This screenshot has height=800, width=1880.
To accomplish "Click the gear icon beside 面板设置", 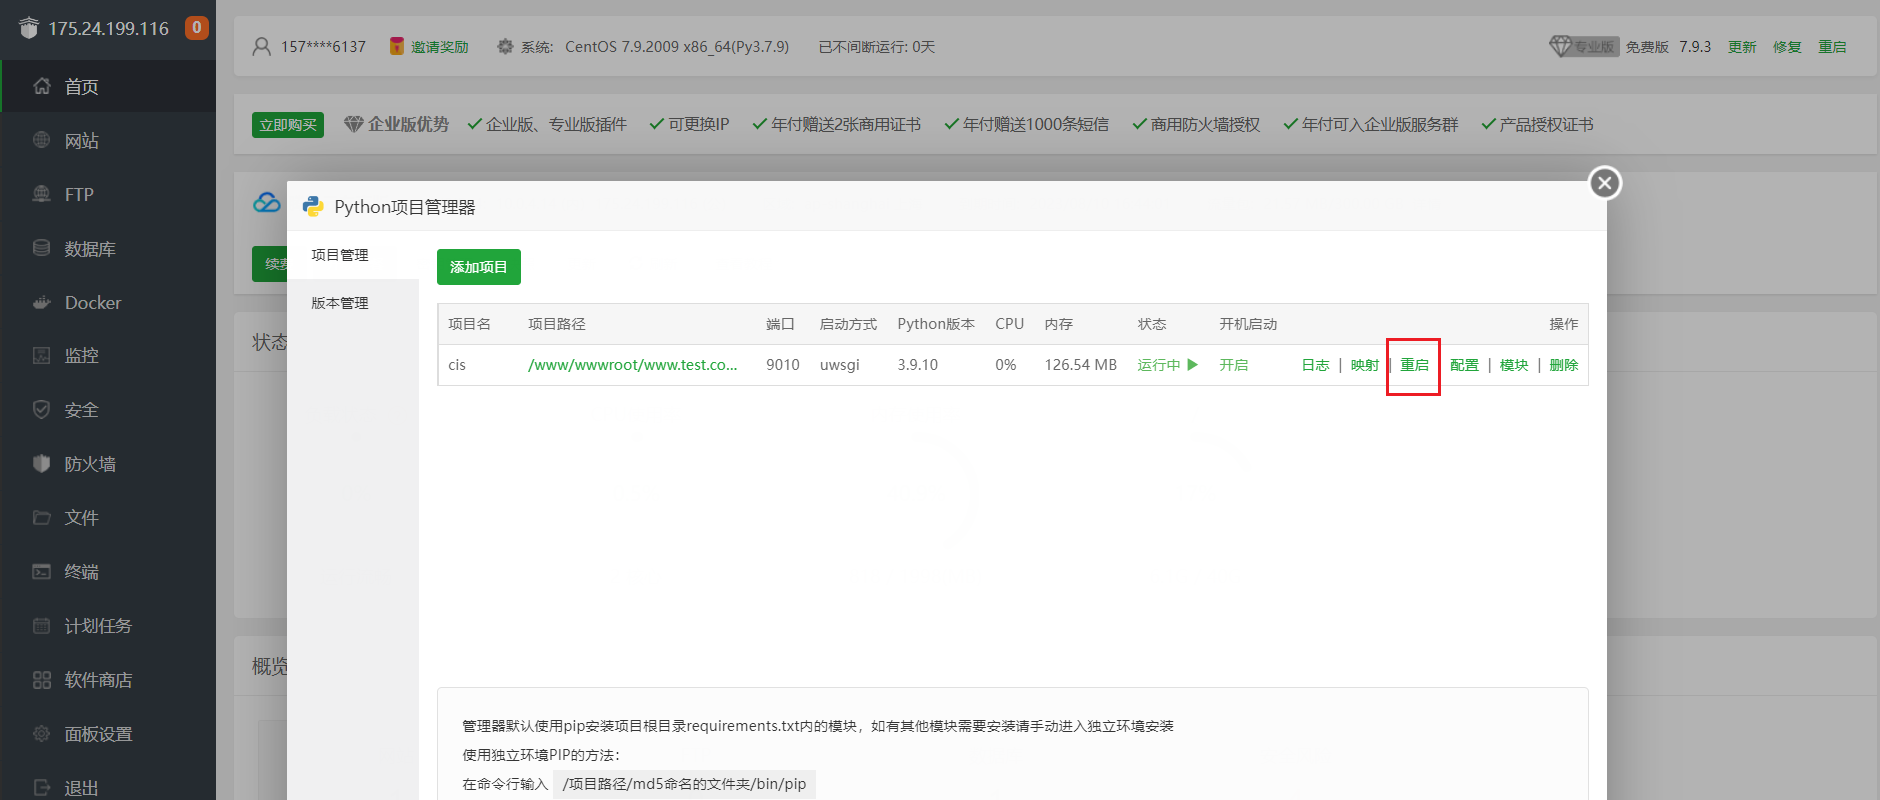I will coord(42,733).
